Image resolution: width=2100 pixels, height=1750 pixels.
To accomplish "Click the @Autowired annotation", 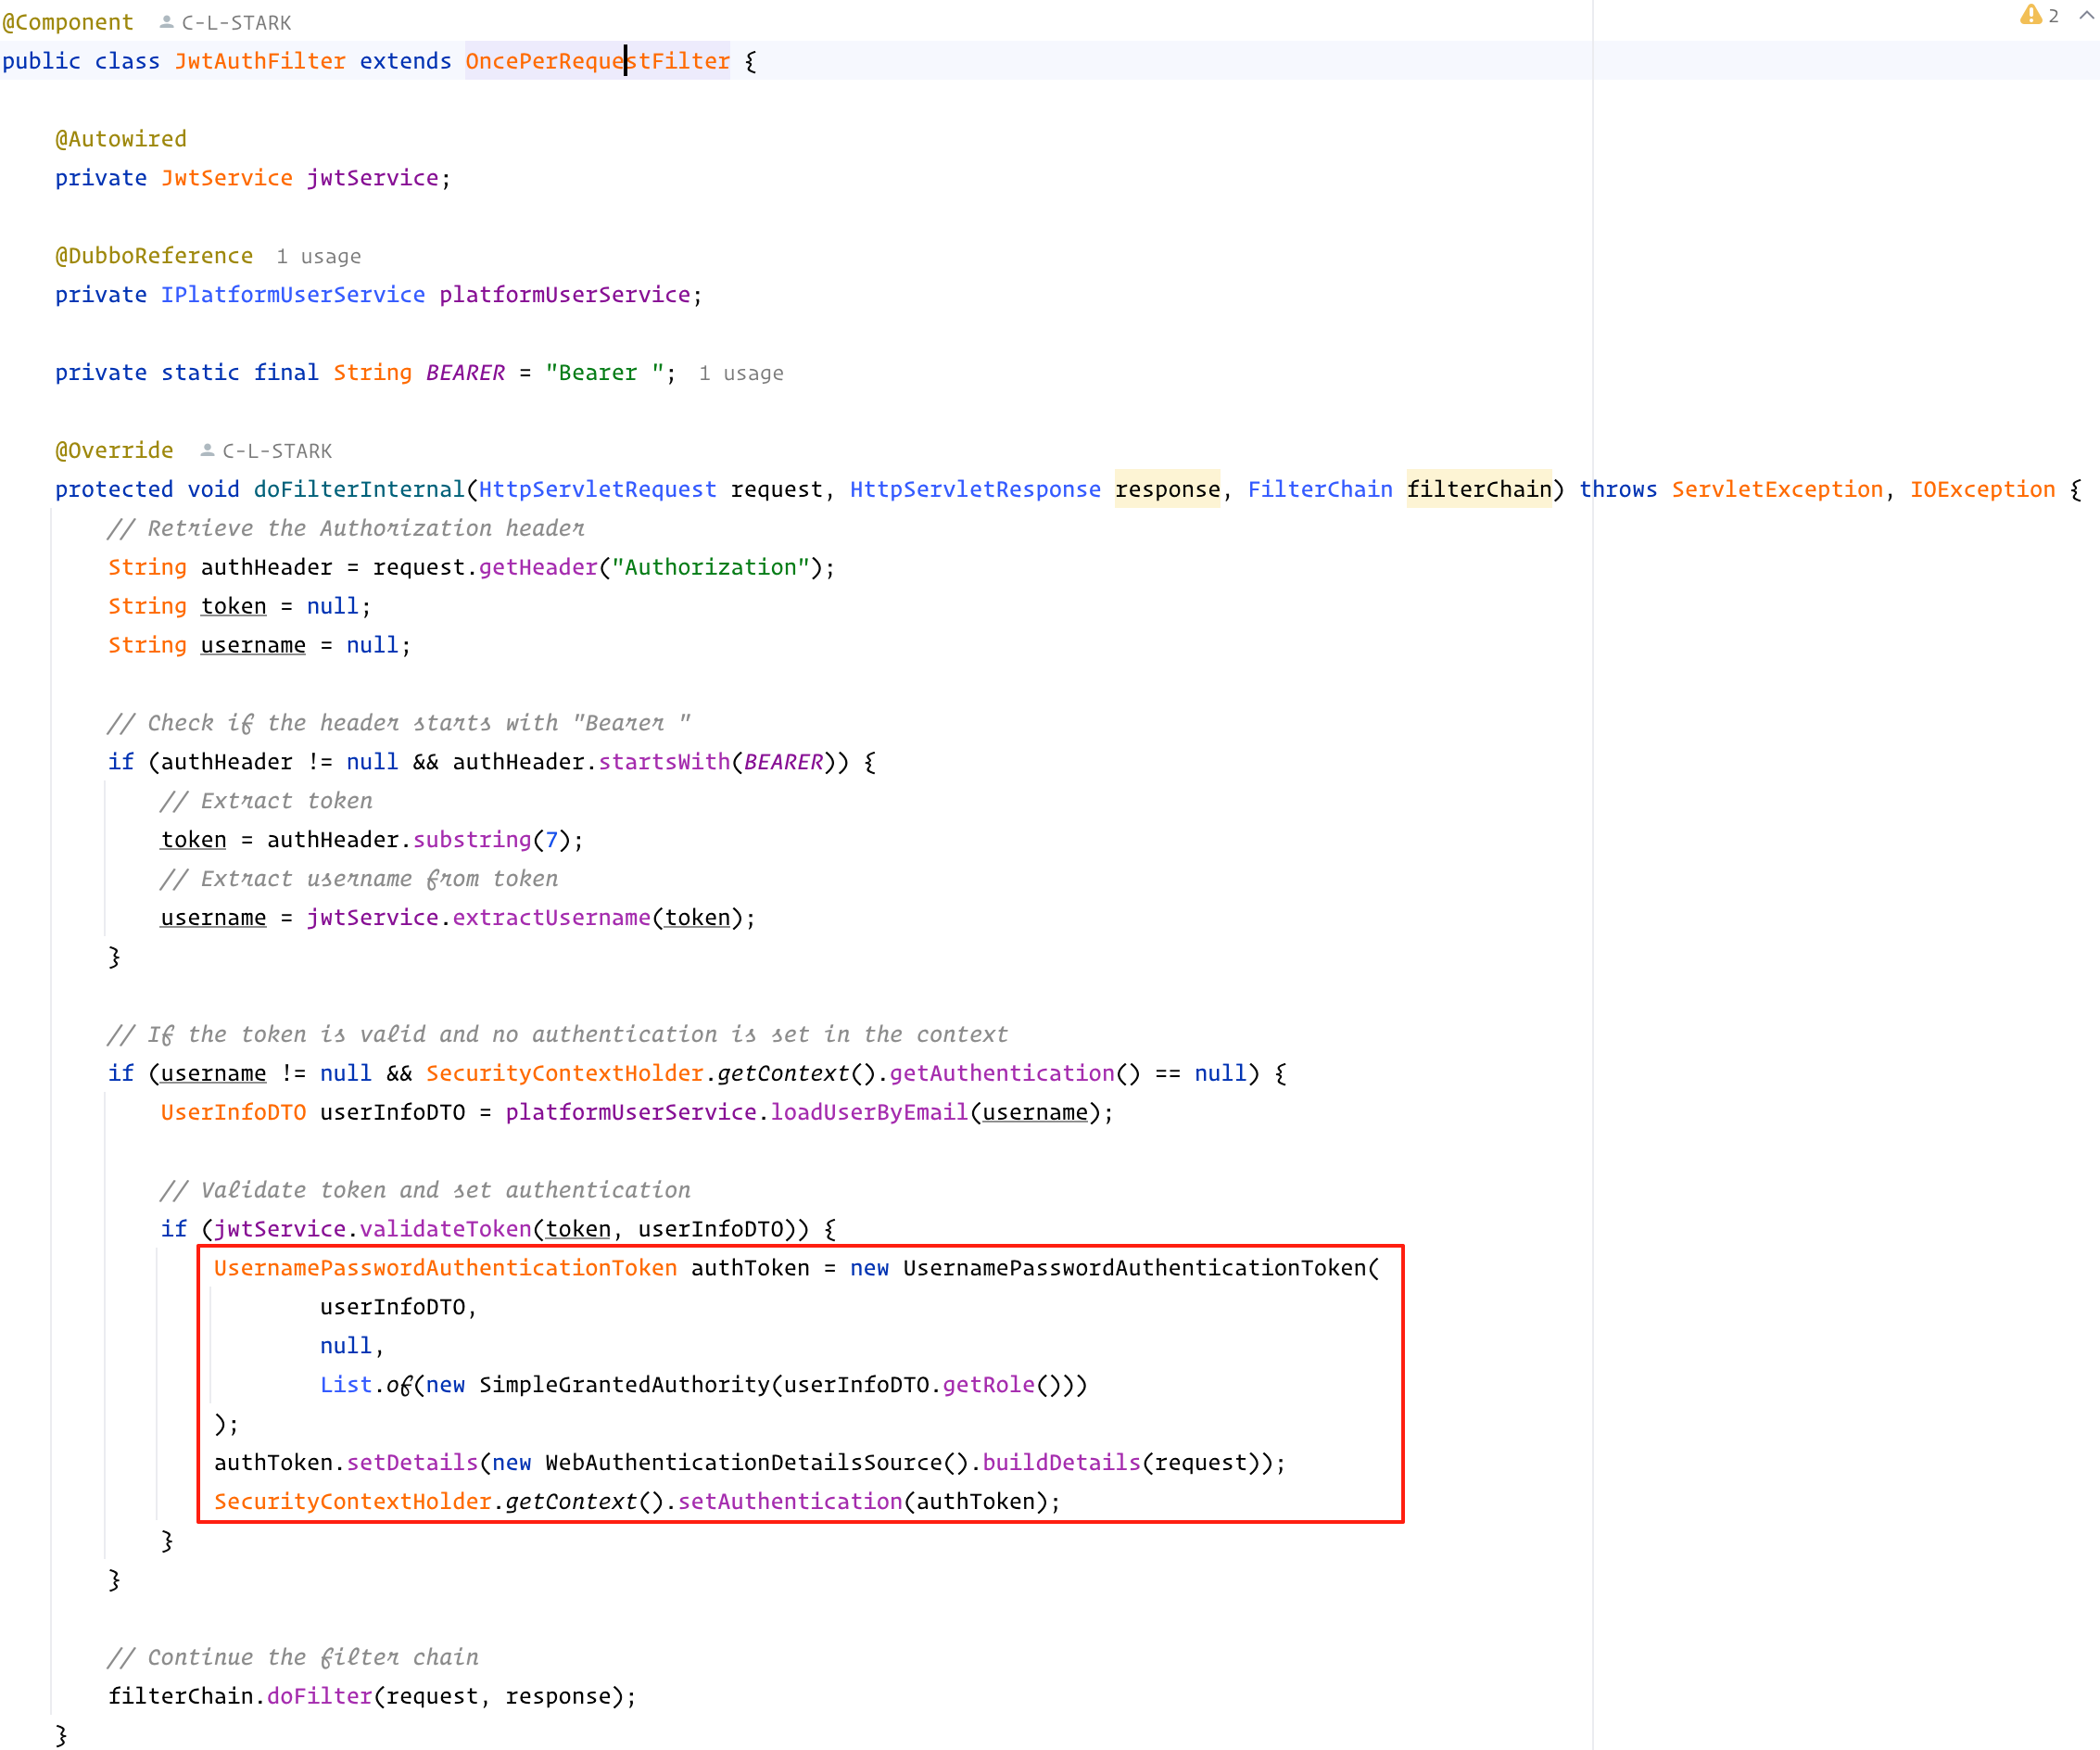I will 120,139.
